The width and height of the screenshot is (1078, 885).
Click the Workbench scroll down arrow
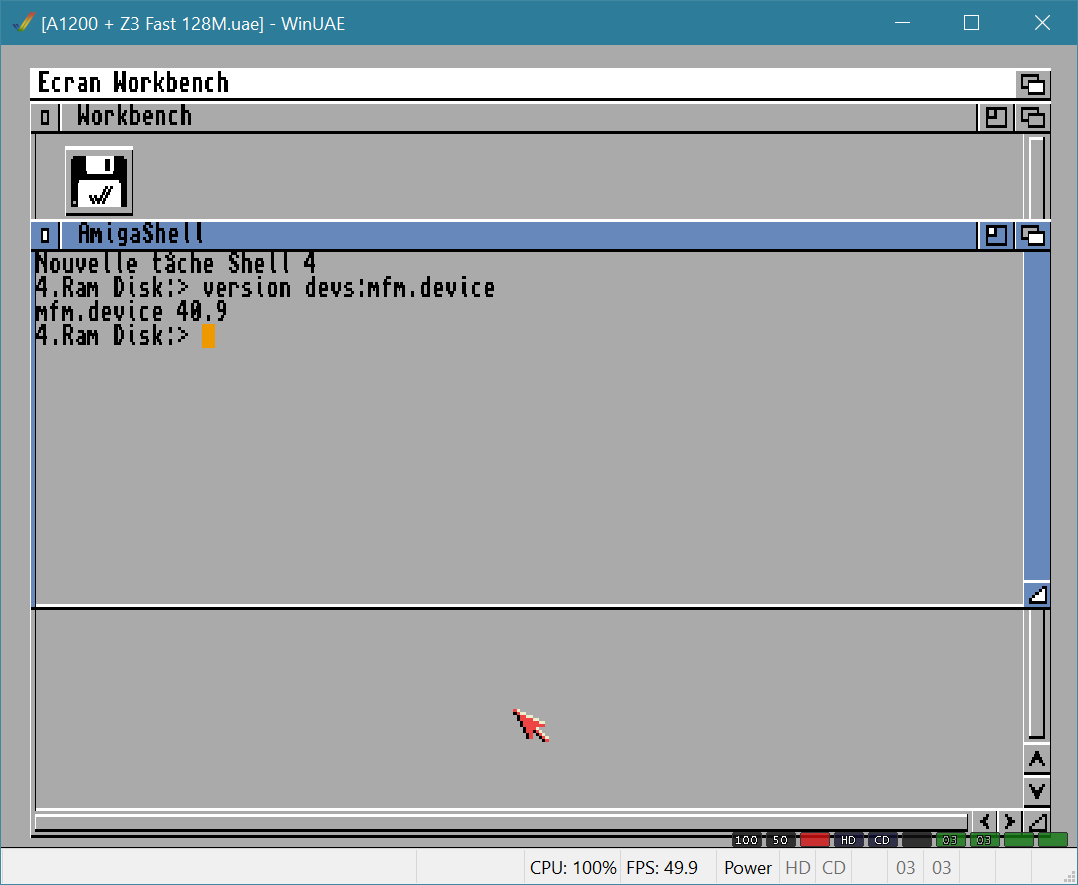(1037, 791)
